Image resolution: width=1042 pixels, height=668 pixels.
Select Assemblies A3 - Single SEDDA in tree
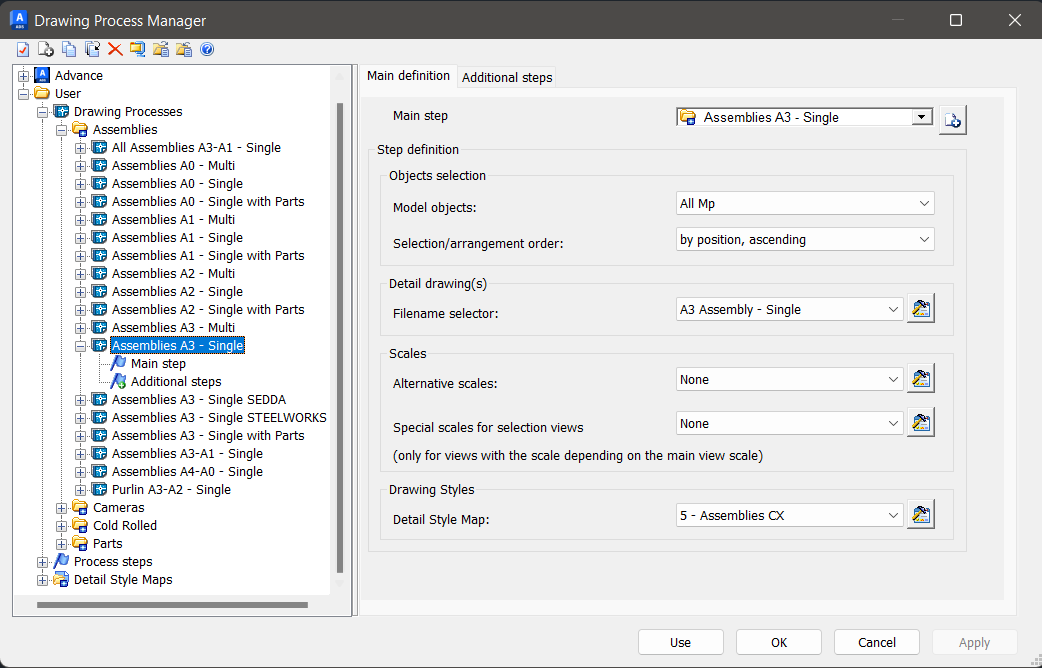pos(199,399)
